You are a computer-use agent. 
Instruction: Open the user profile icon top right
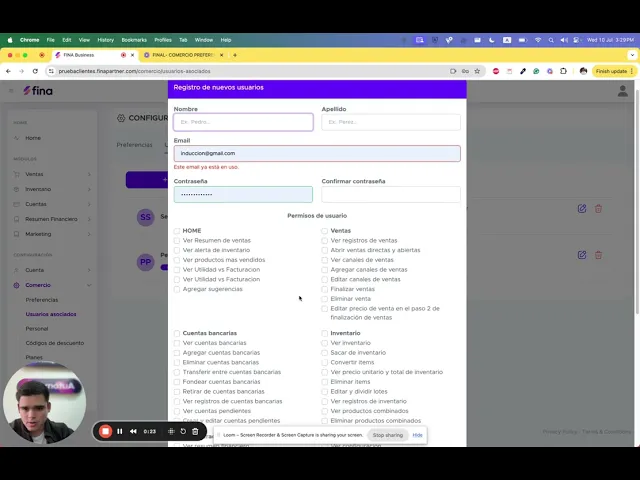622,91
